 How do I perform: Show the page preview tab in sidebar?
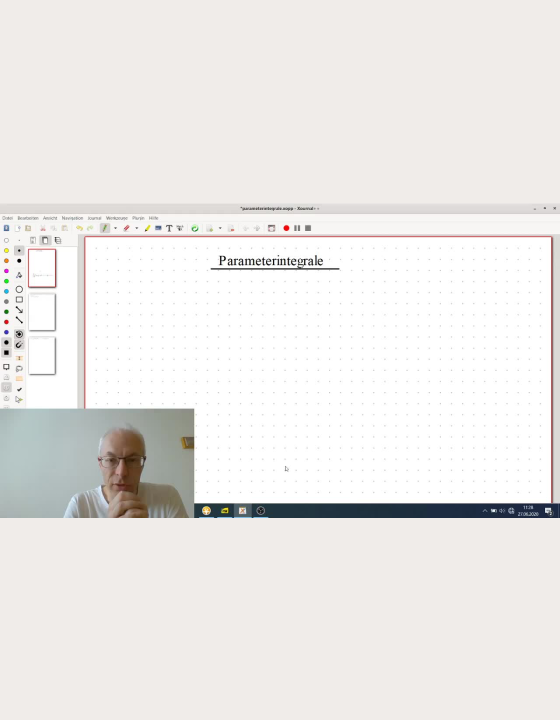coord(45,240)
